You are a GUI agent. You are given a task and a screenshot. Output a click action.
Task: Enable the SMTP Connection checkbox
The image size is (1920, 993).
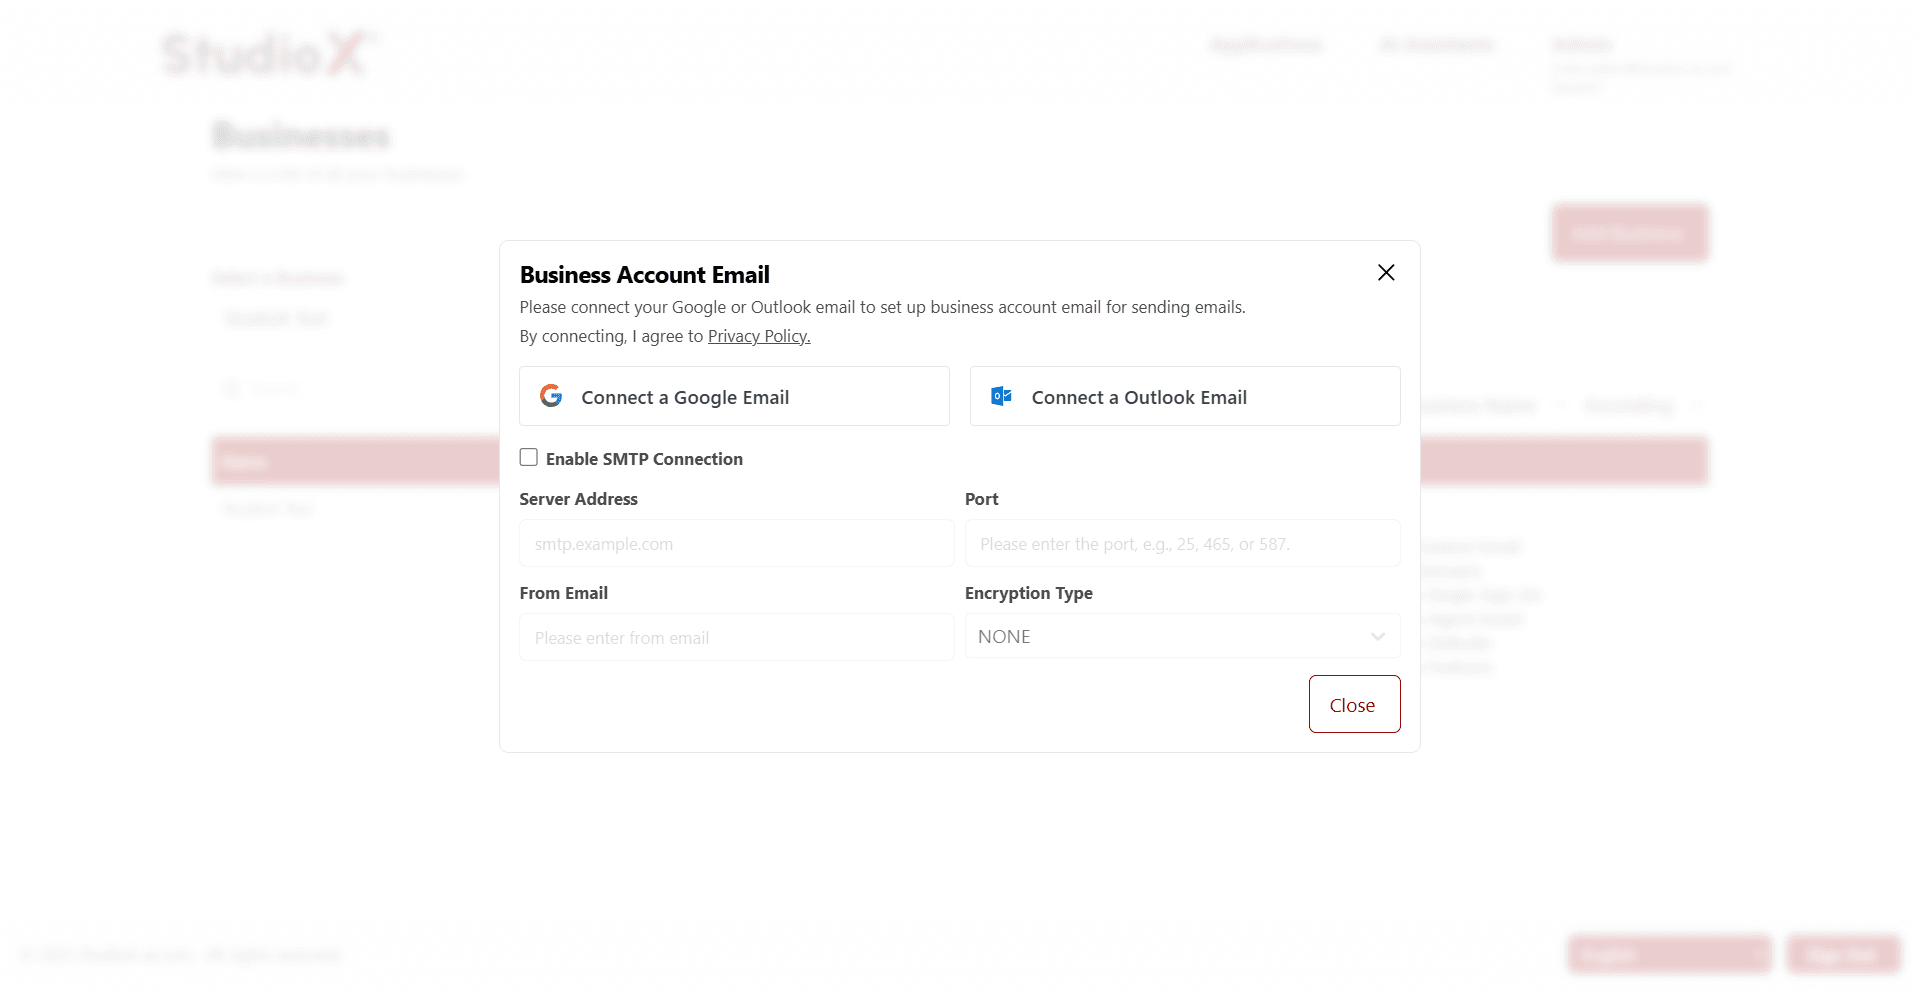click(529, 457)
